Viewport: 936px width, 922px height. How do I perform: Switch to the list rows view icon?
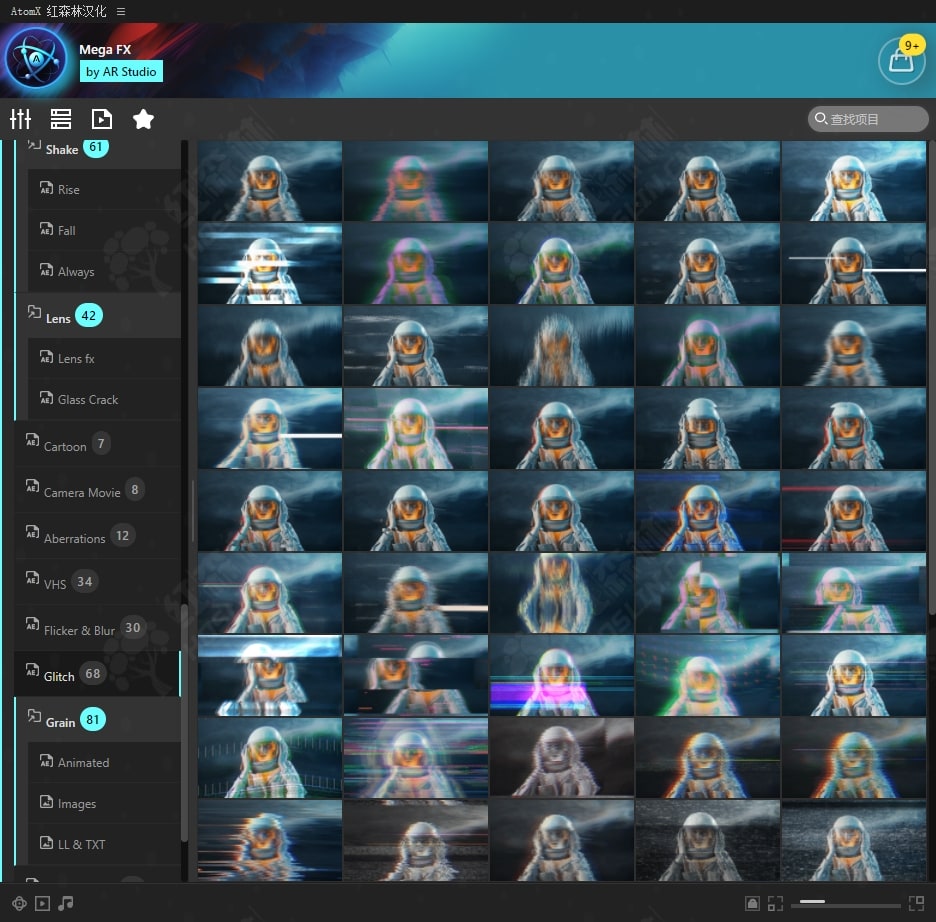point(61,119)
